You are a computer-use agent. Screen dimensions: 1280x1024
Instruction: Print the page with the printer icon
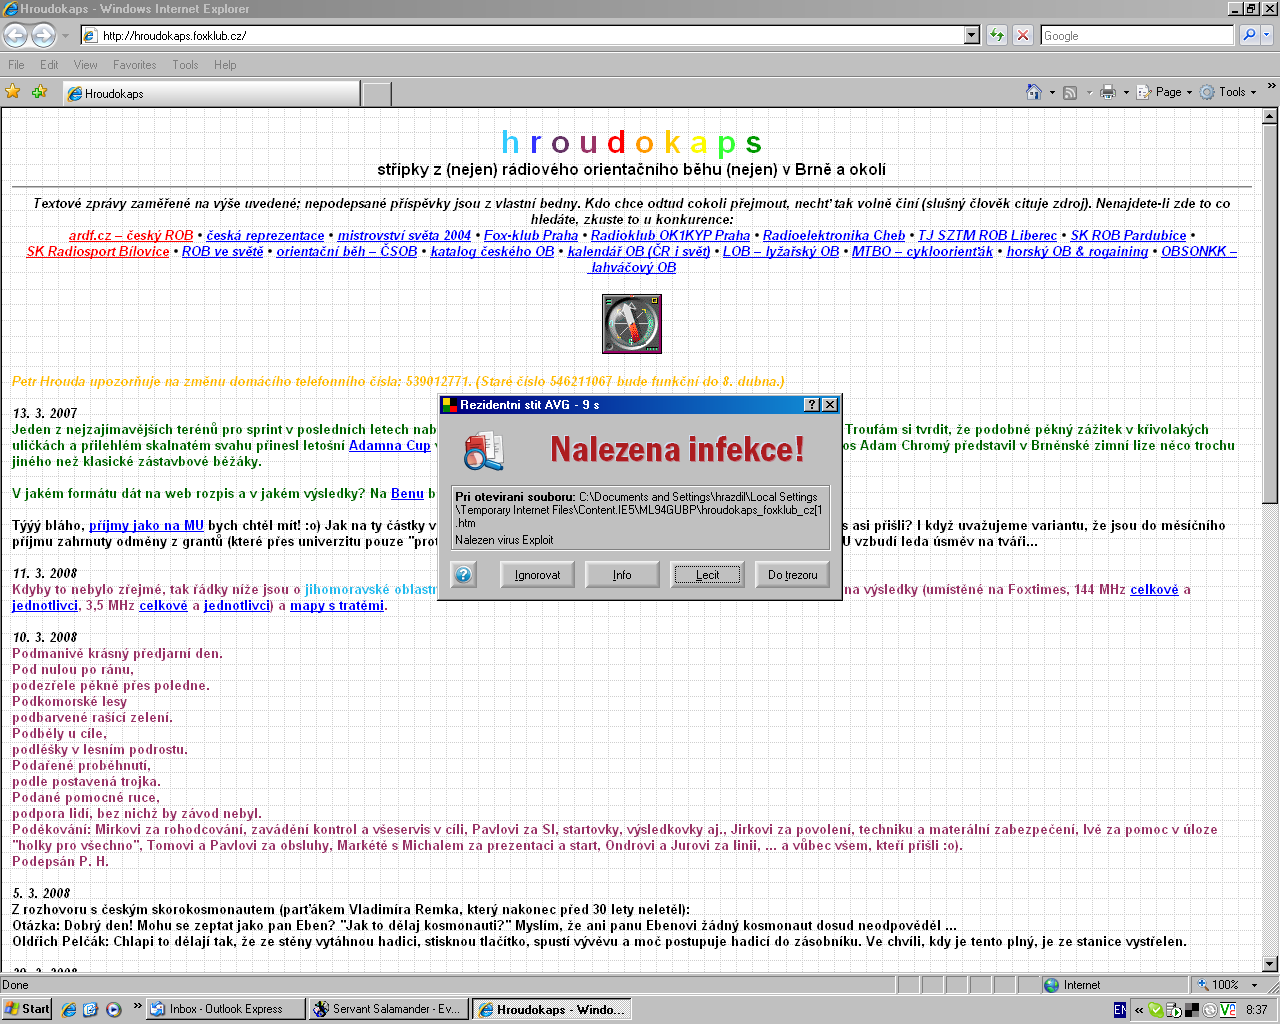[x=1107, y=92]
